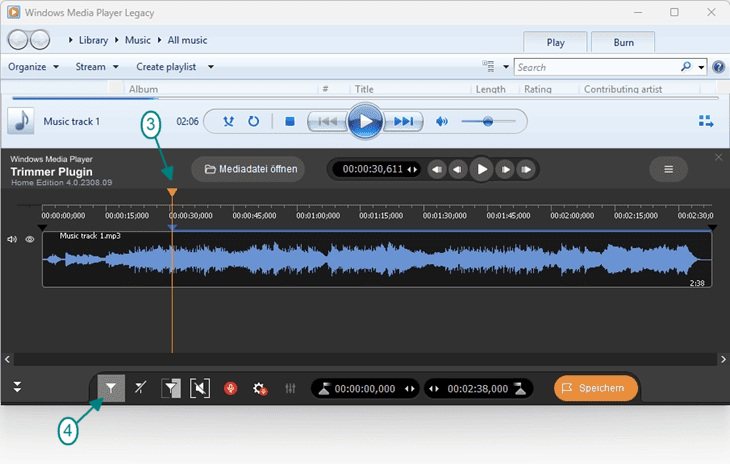The image size is (730, 464).
Task: Click the mute selection speaker icon
Action: point(200,388)
